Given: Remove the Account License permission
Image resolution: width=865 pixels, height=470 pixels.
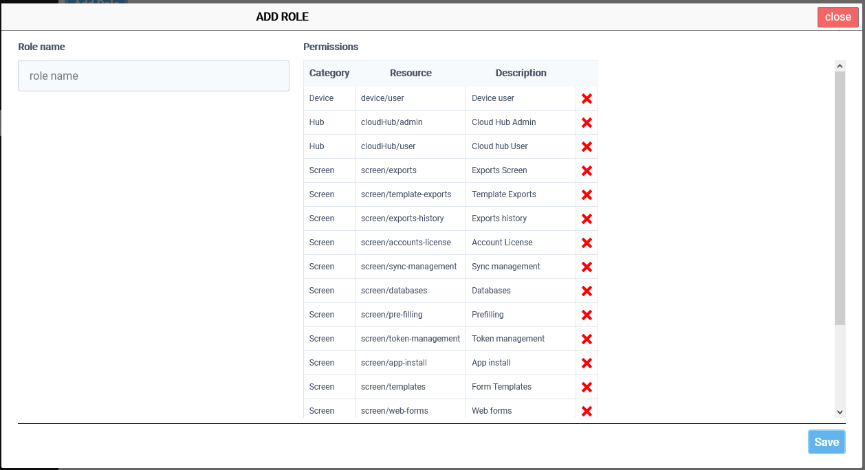Looking at the screenshot, I should click(586, 243).
